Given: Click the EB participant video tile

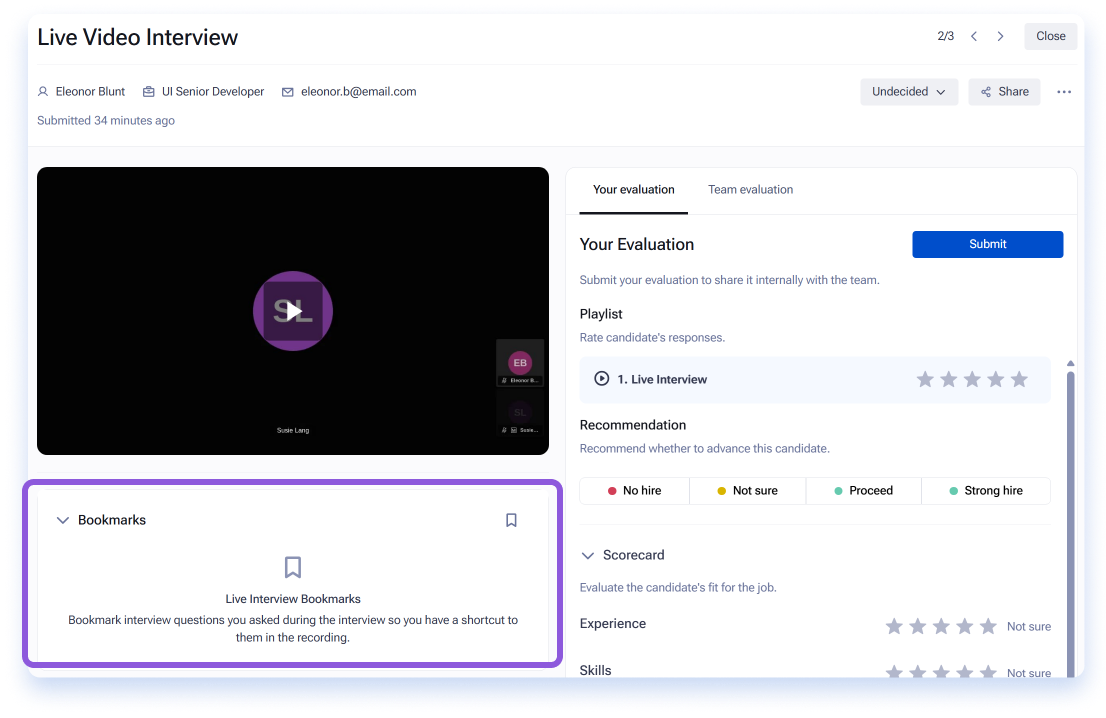Looking at the screenshot, I should coord(520,363).
